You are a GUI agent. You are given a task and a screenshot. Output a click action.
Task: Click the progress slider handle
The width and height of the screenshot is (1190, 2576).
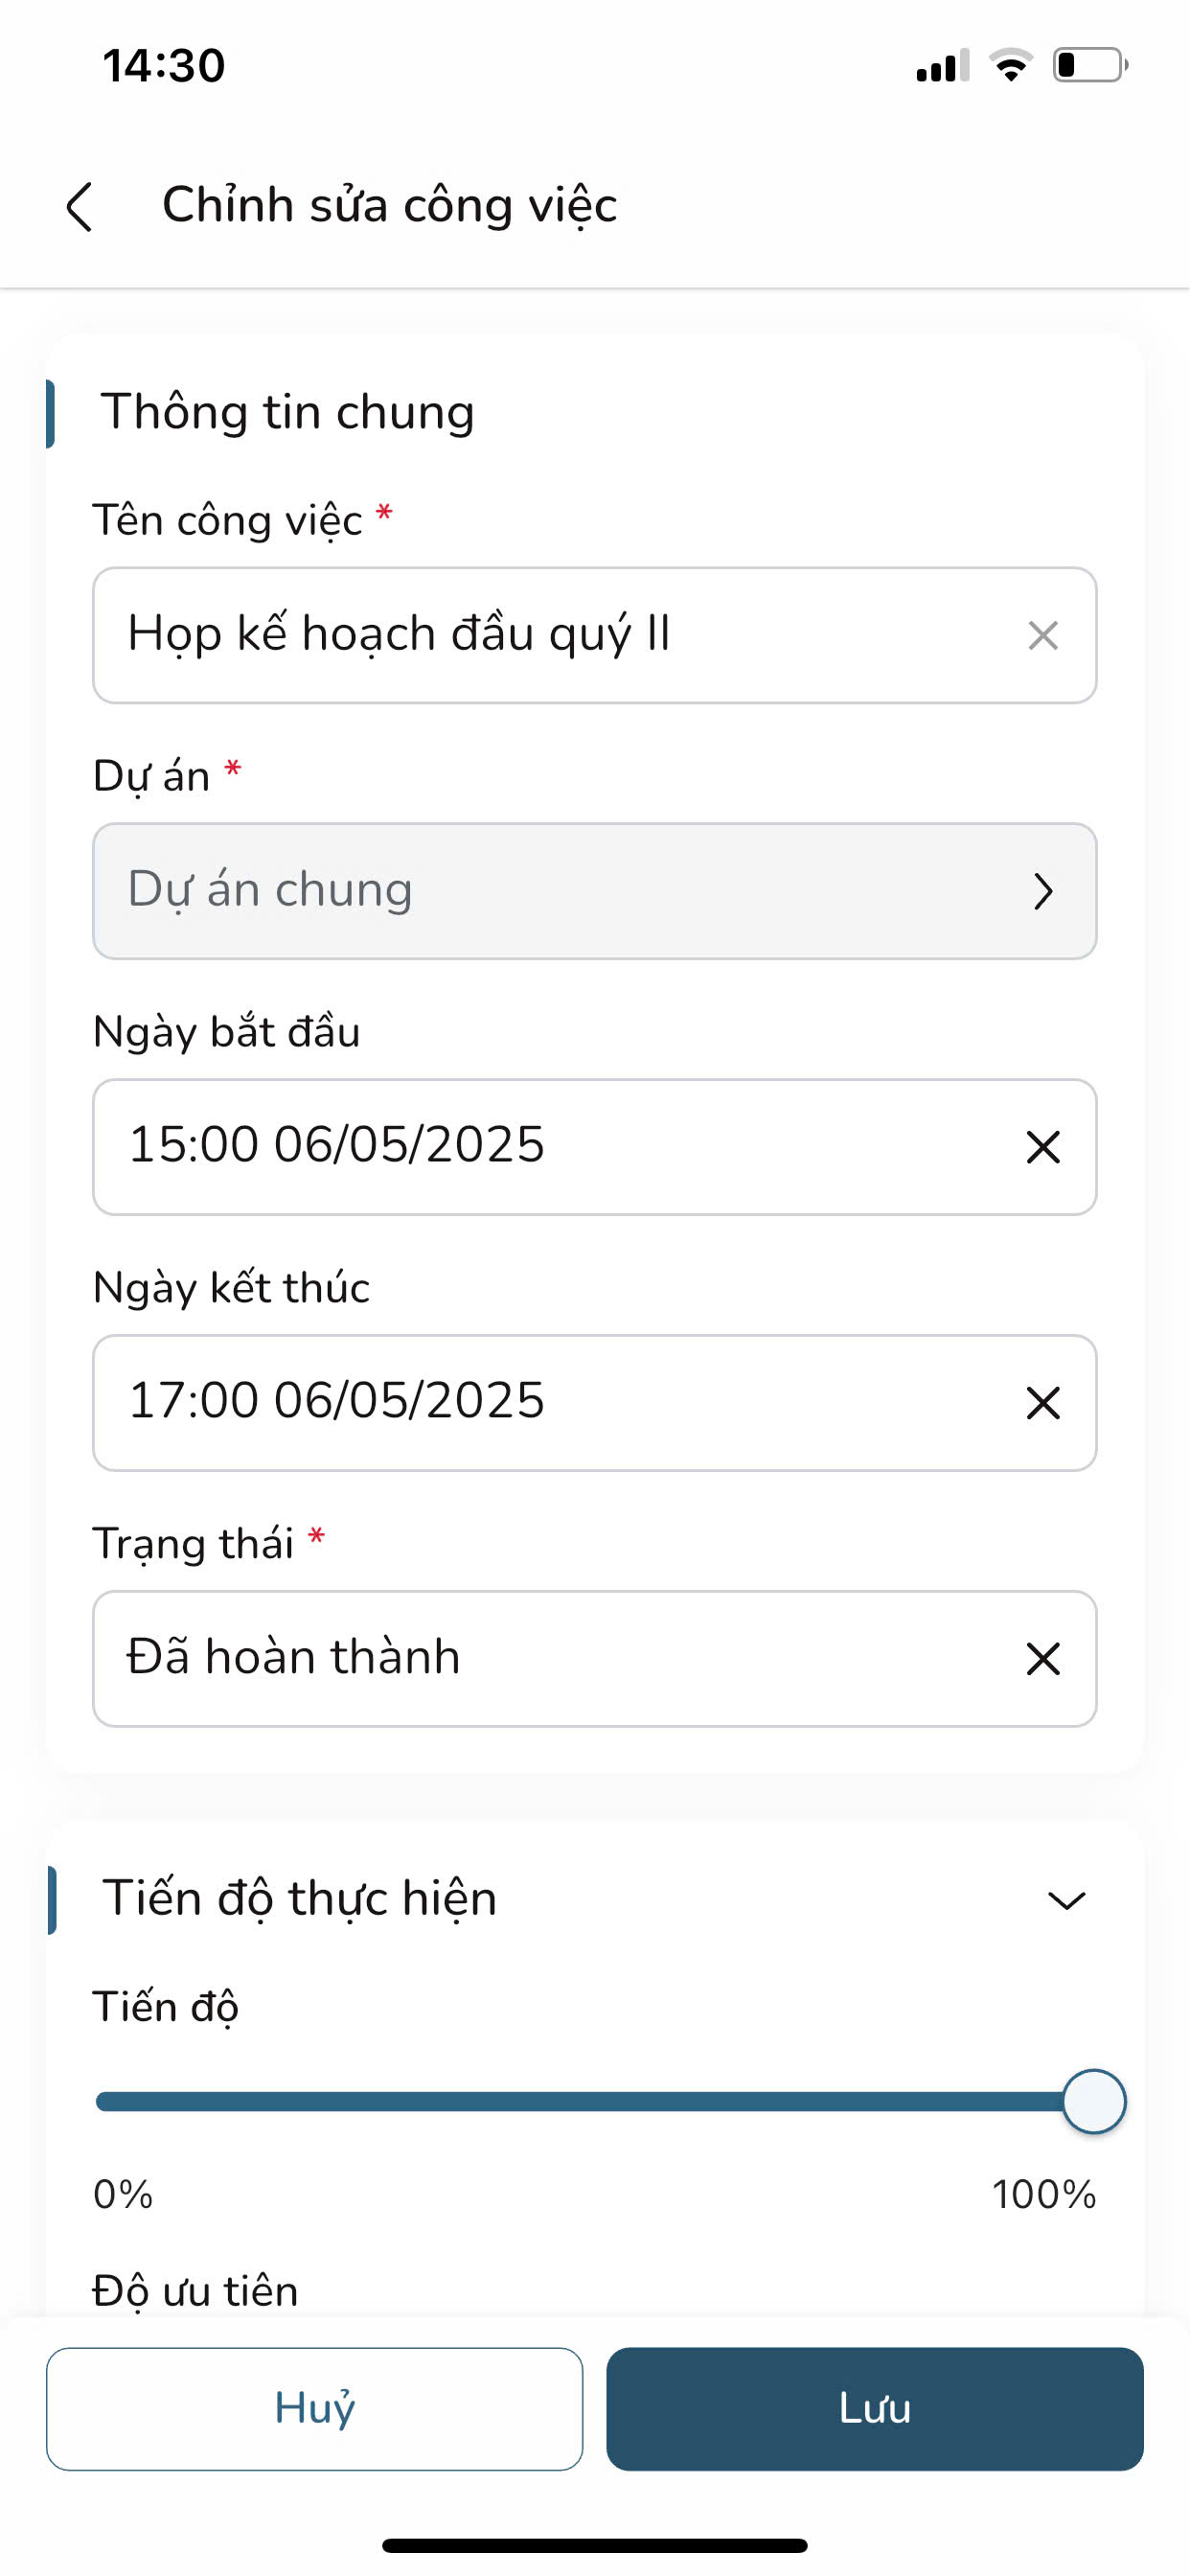[1094, 2101]
